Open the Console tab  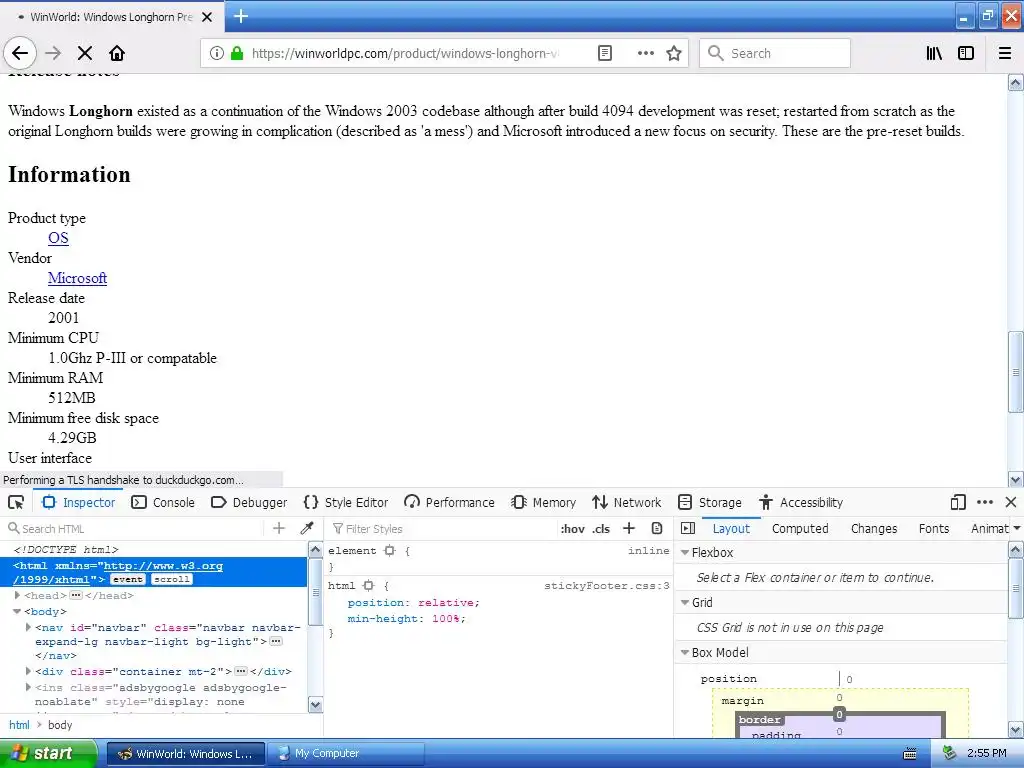tap(163, 502)
